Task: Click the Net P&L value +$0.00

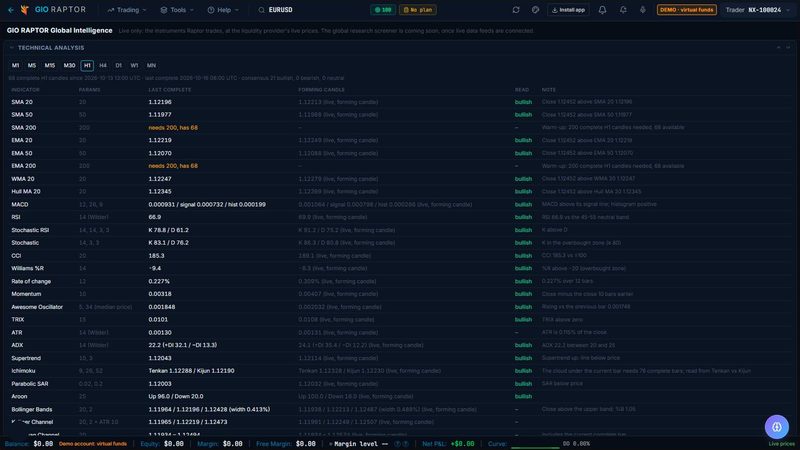Action: 462,444
